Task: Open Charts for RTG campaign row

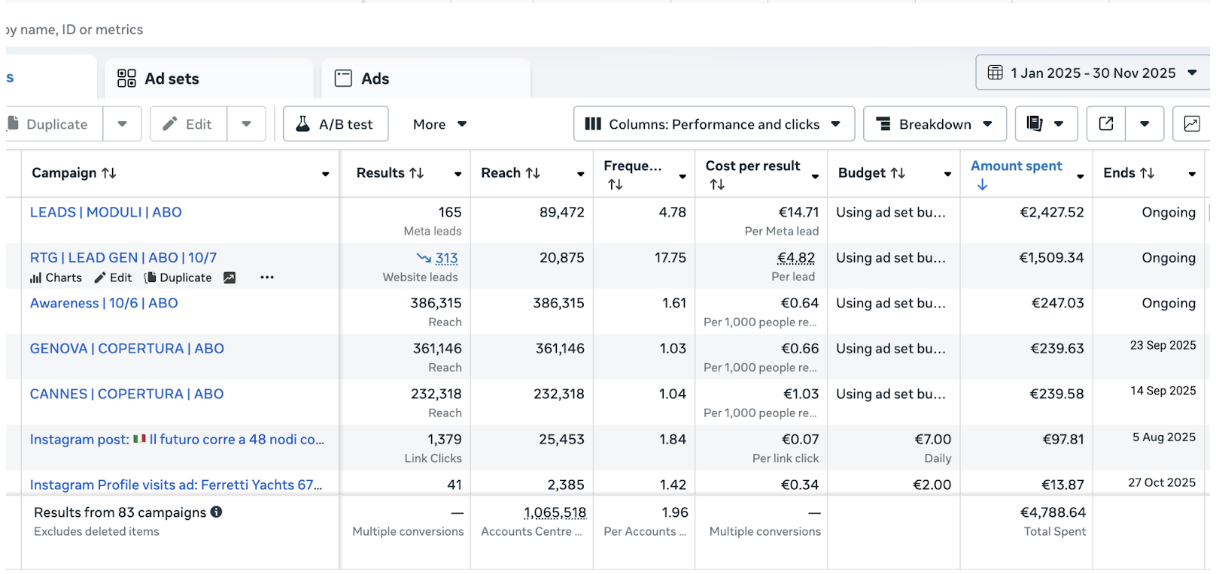Action: pos(56,278)
